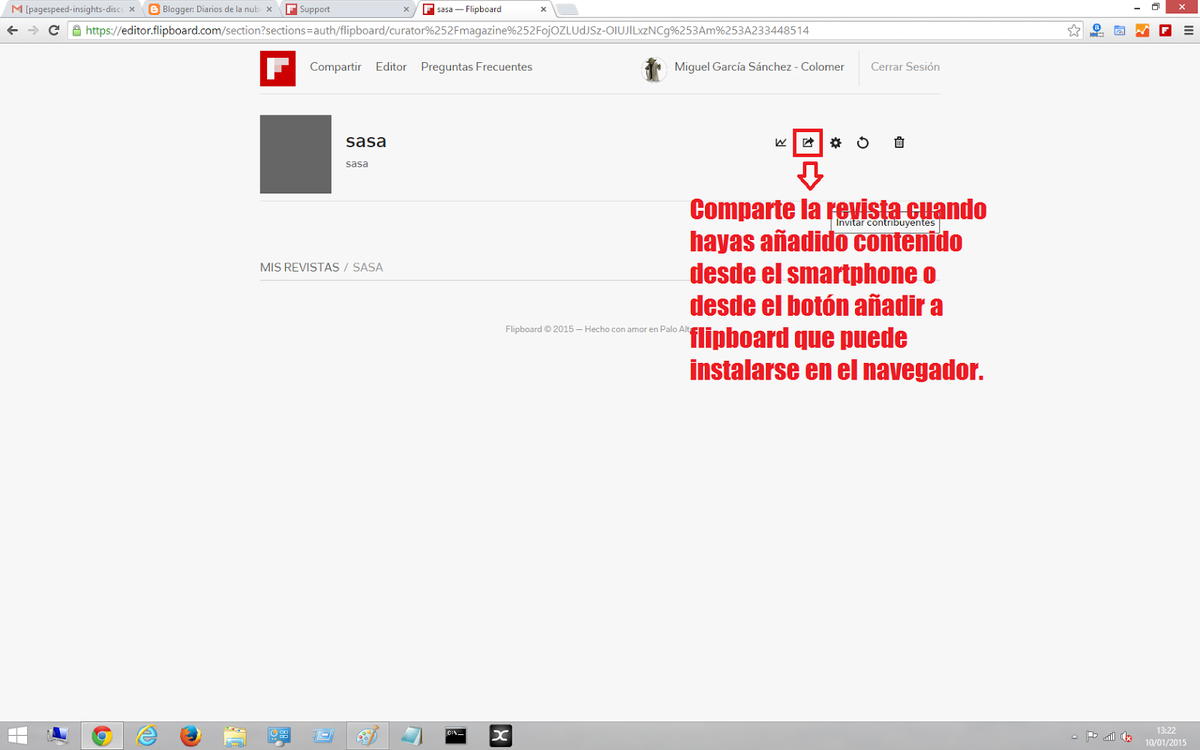Click the share magazine icon
The image size is (1200, 750).
click(x=808, y=143)
